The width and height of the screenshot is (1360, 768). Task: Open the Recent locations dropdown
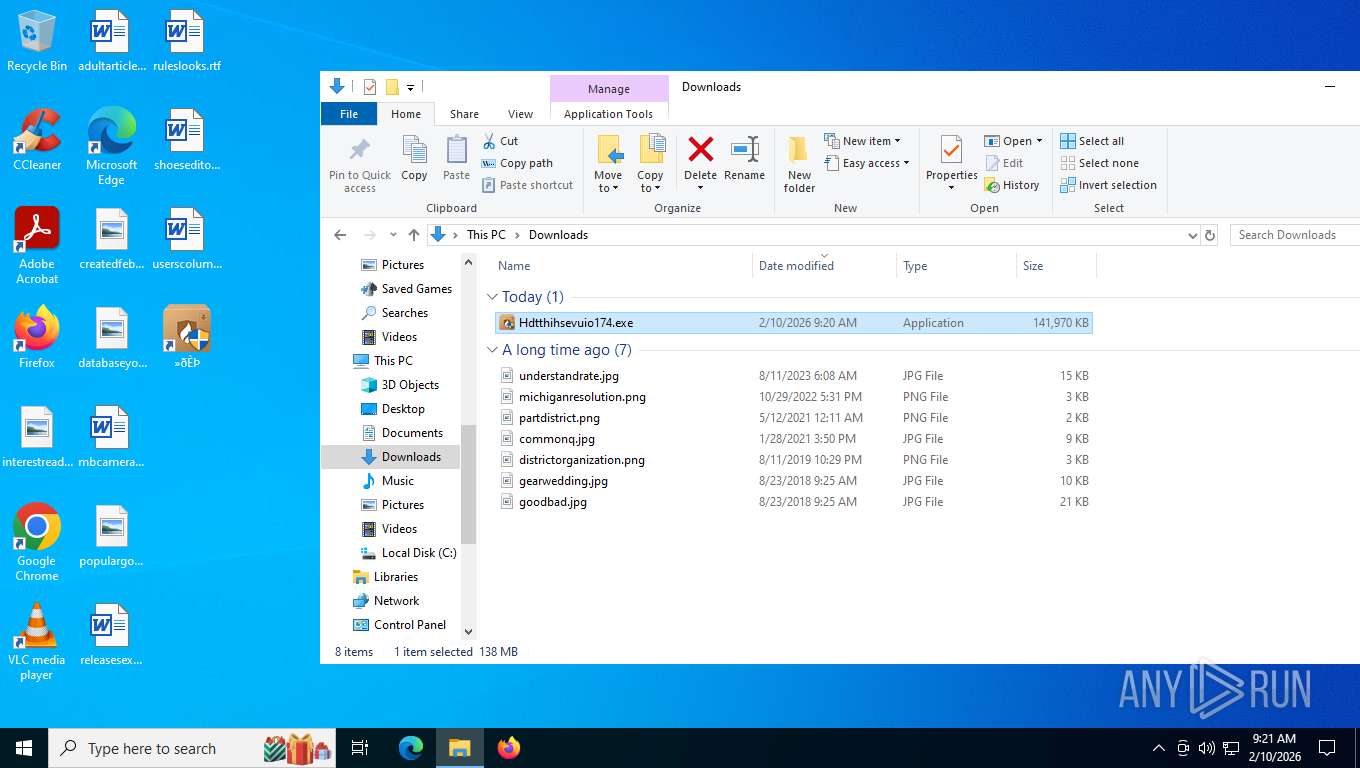click(x=392, y=236)
